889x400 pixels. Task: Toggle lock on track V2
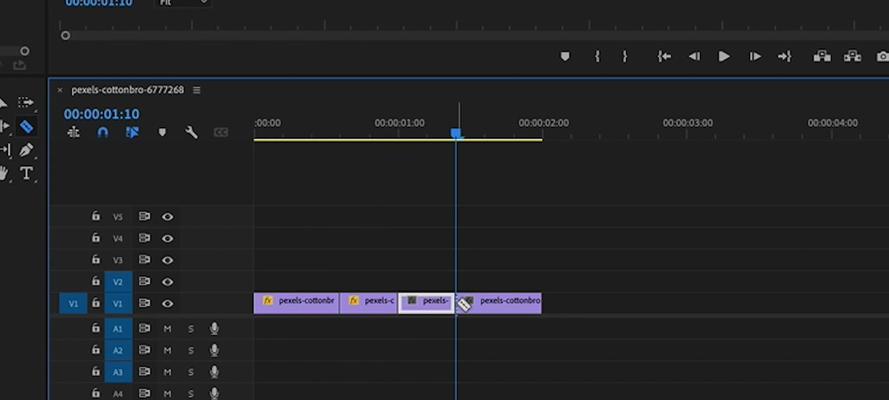[96, 281]
